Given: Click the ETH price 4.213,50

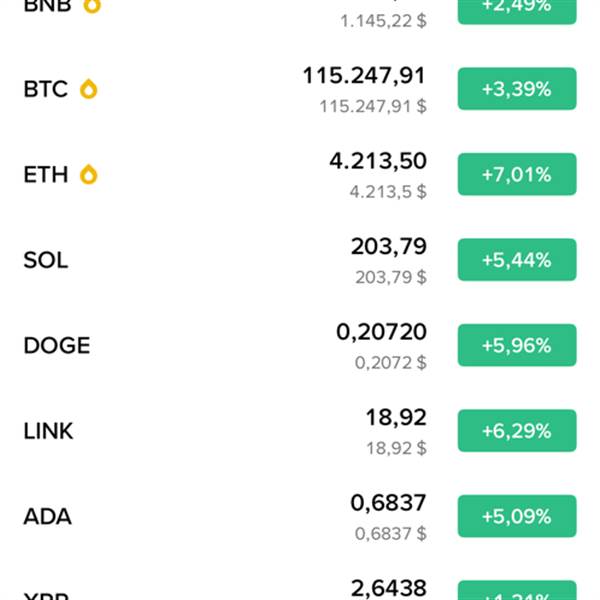Looking at the screenshot, I should 378,161.
